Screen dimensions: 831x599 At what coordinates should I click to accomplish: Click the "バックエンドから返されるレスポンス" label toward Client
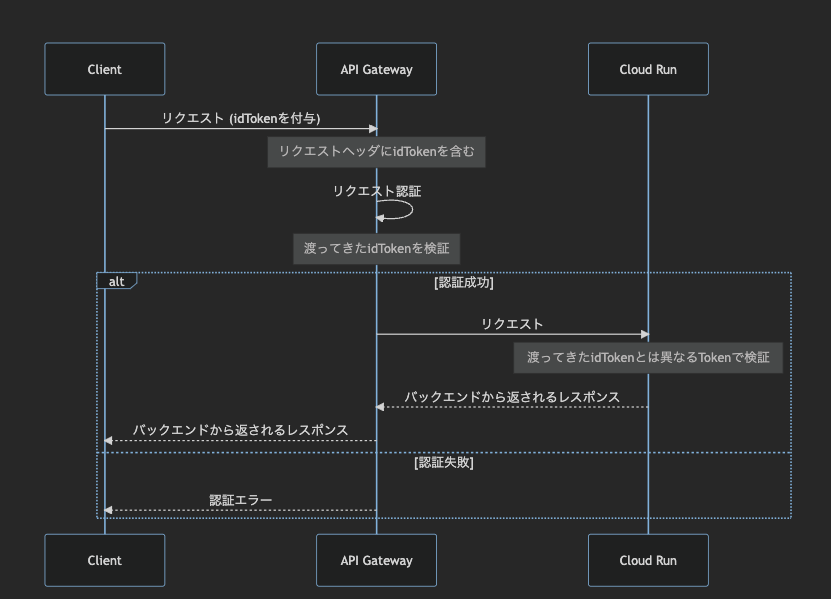click(241, 430)
